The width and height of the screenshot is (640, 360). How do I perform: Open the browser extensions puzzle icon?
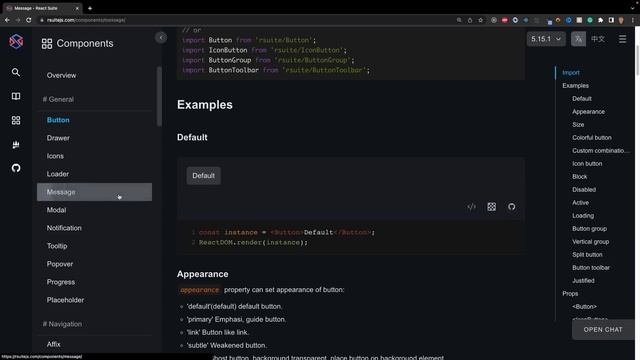point(600,20)
